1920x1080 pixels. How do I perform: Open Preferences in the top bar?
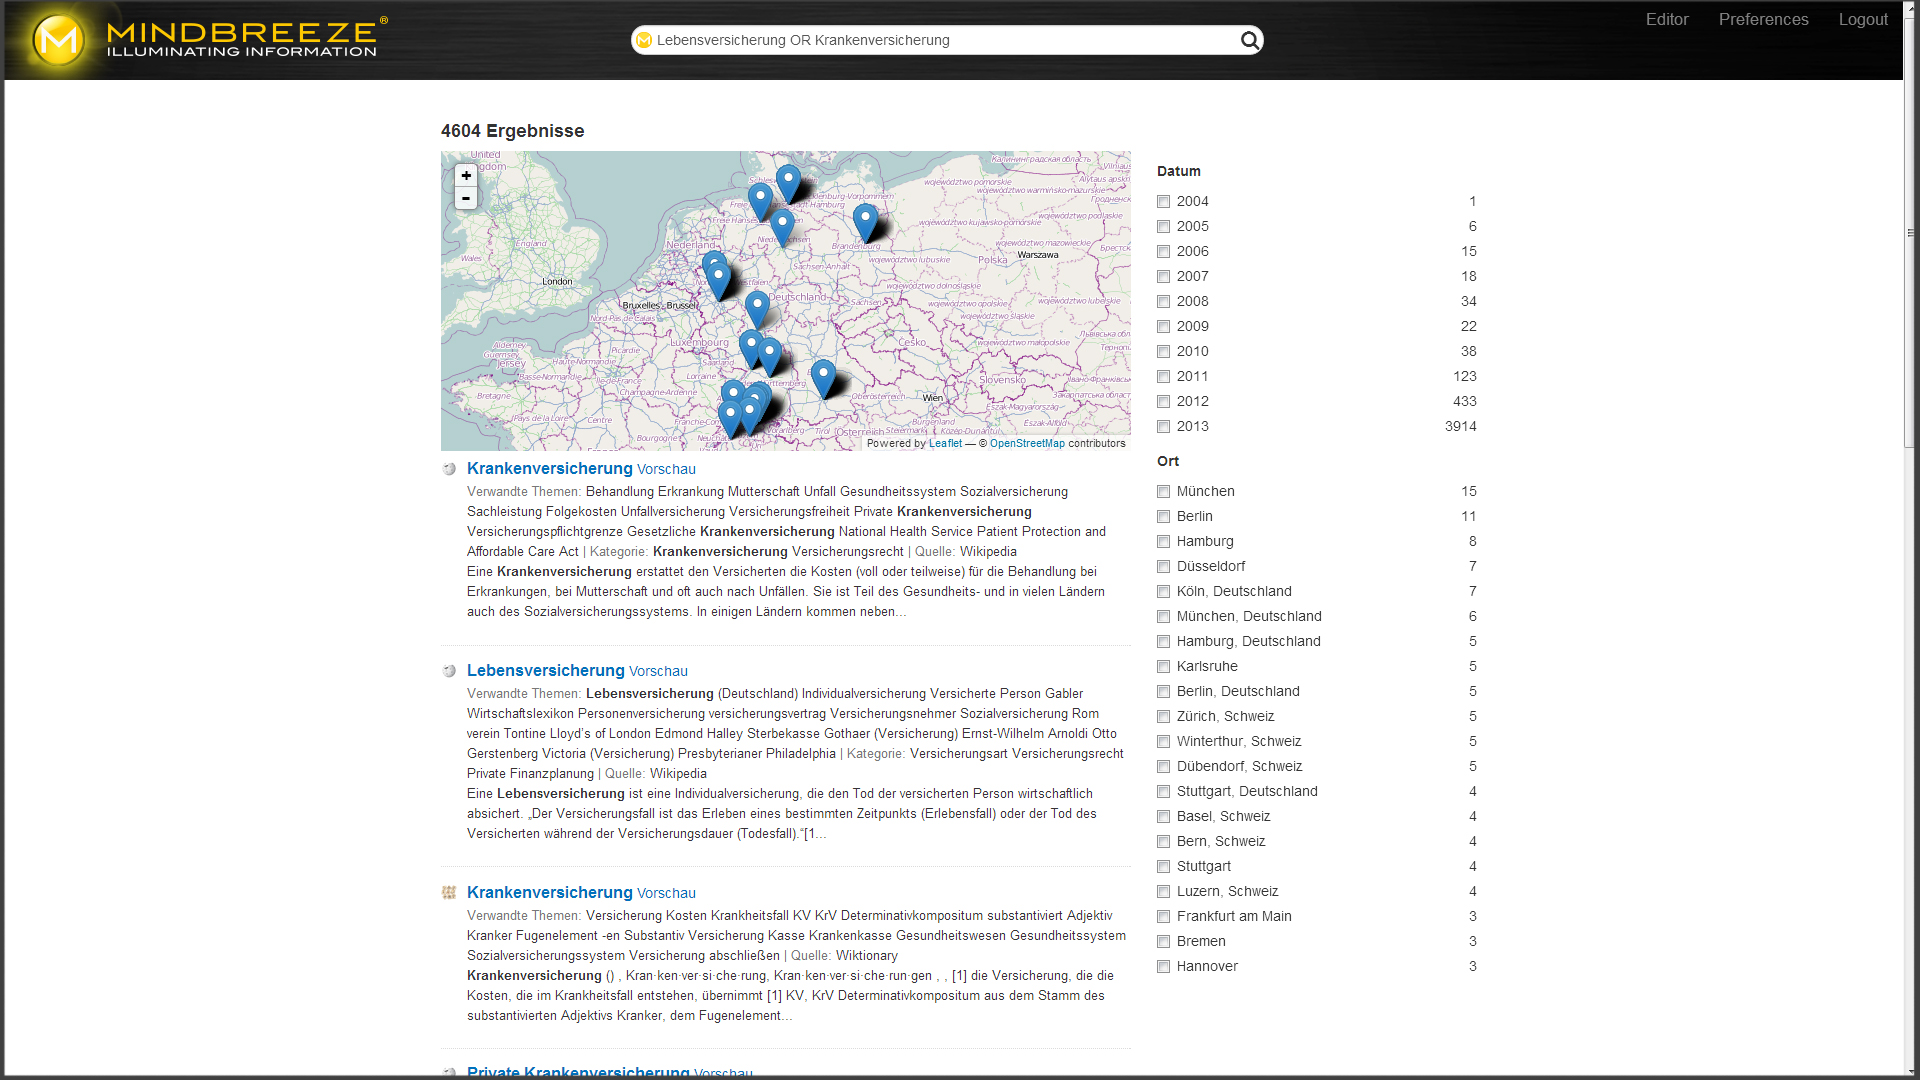pos(1763,19)
